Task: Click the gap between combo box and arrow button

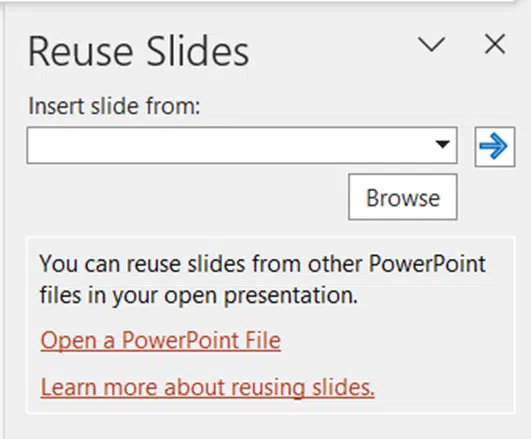Action: pos(466,146)
